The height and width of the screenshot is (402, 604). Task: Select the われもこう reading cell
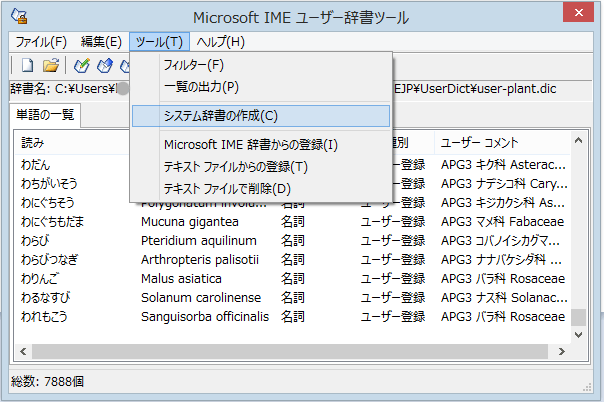pos(44,317)
